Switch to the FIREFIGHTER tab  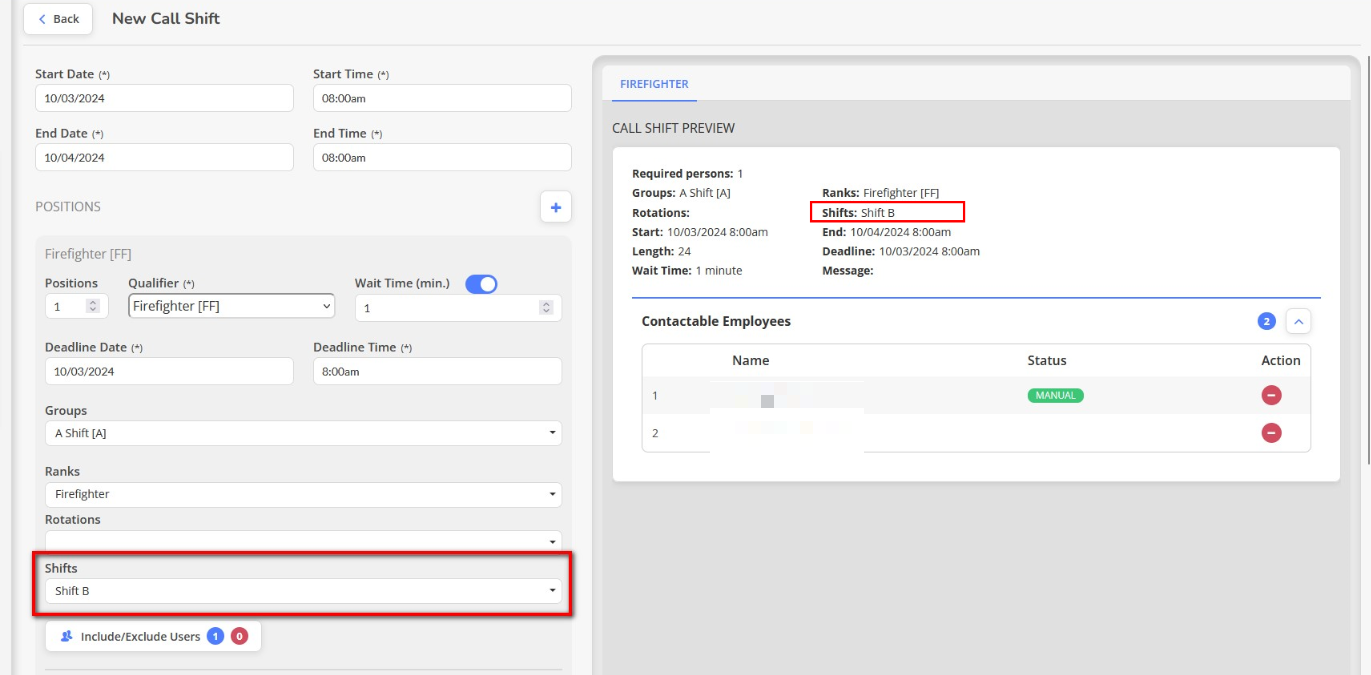654,84
